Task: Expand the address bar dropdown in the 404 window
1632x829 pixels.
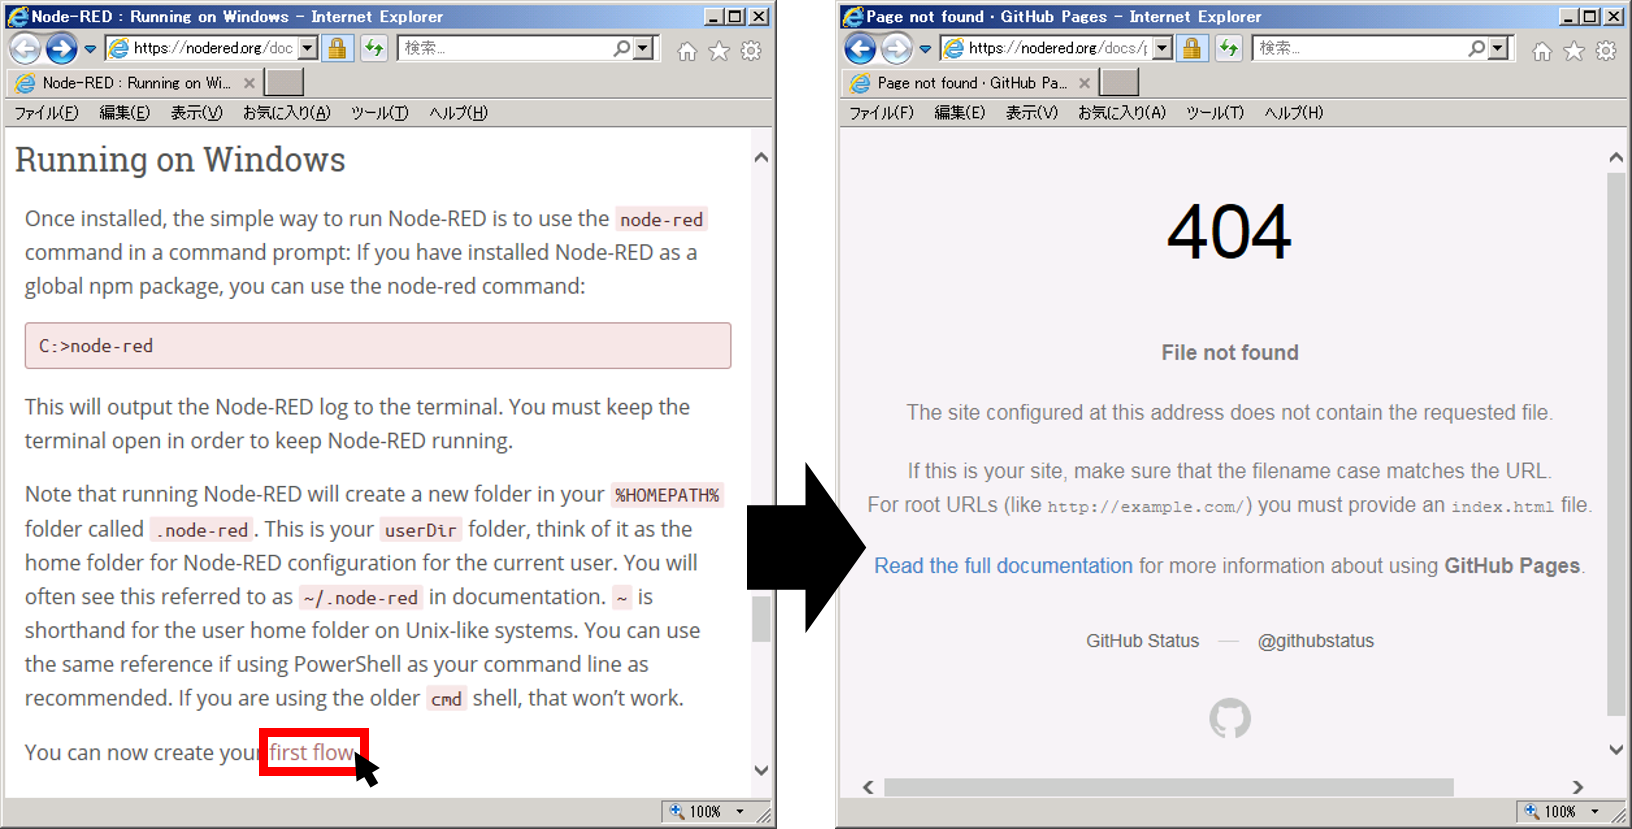Action: click(1162, 48)
